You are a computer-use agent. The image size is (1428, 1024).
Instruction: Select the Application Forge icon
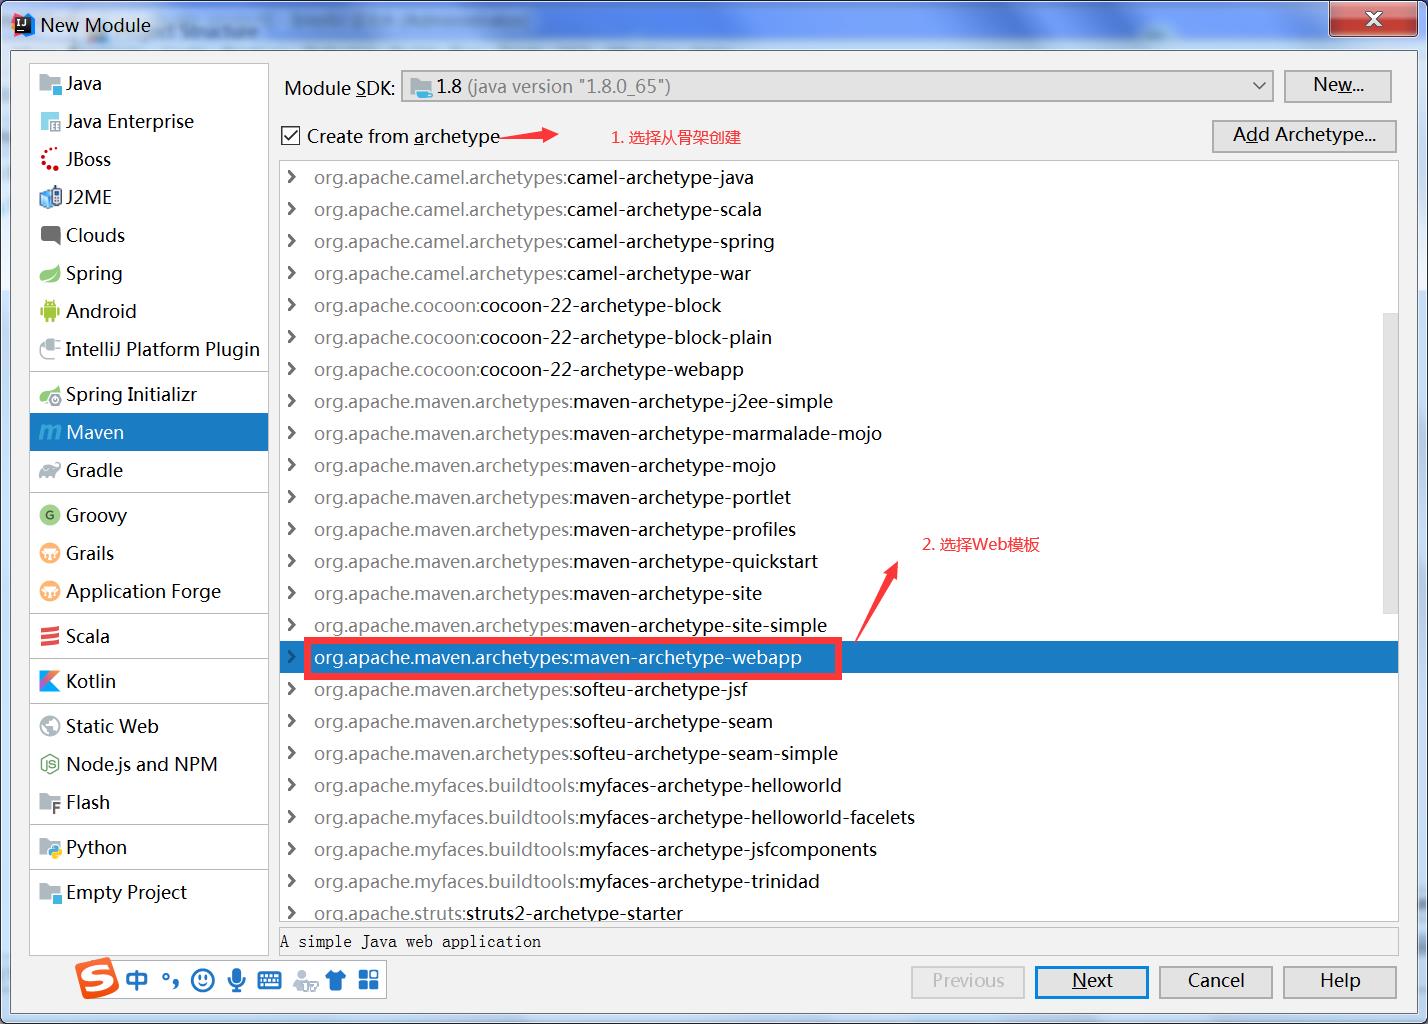(x=50, y=591)
